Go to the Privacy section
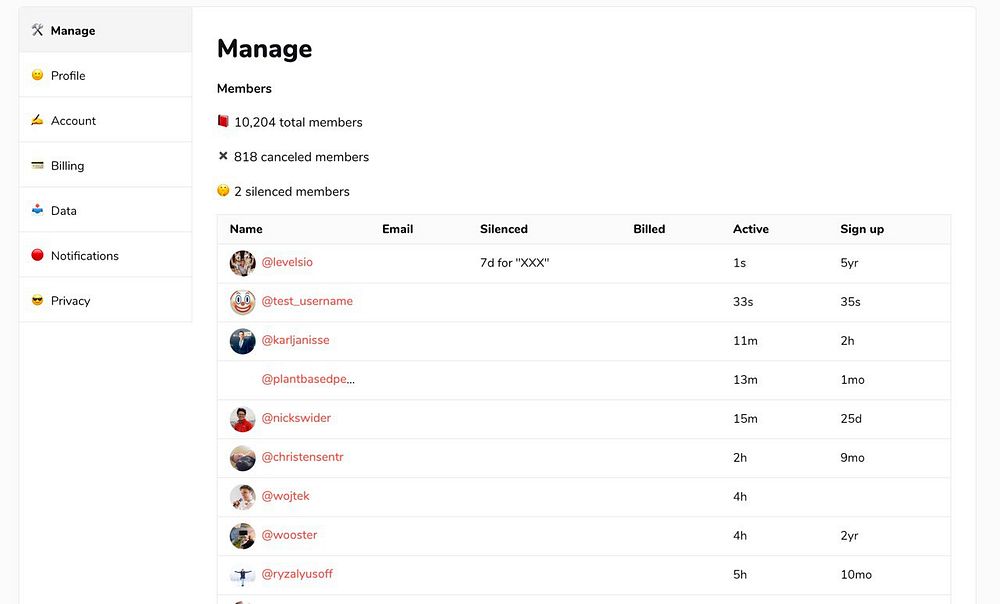 pos(70,301)
